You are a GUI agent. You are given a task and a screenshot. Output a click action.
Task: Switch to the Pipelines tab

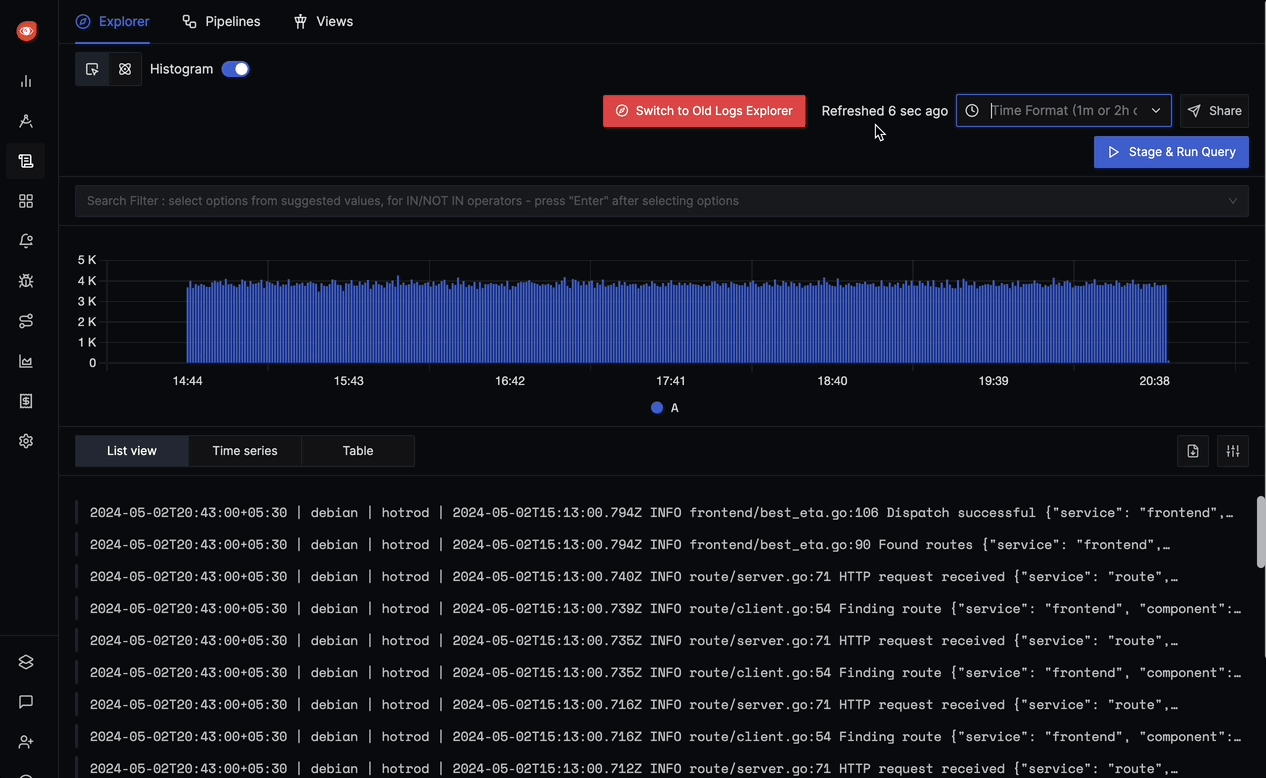click(x=221, y=21)
